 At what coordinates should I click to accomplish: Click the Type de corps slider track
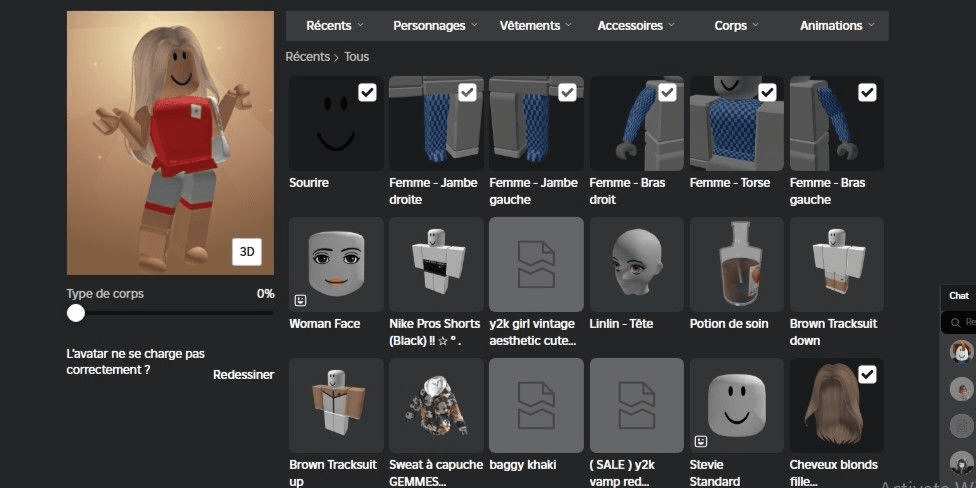click(171, 313)
